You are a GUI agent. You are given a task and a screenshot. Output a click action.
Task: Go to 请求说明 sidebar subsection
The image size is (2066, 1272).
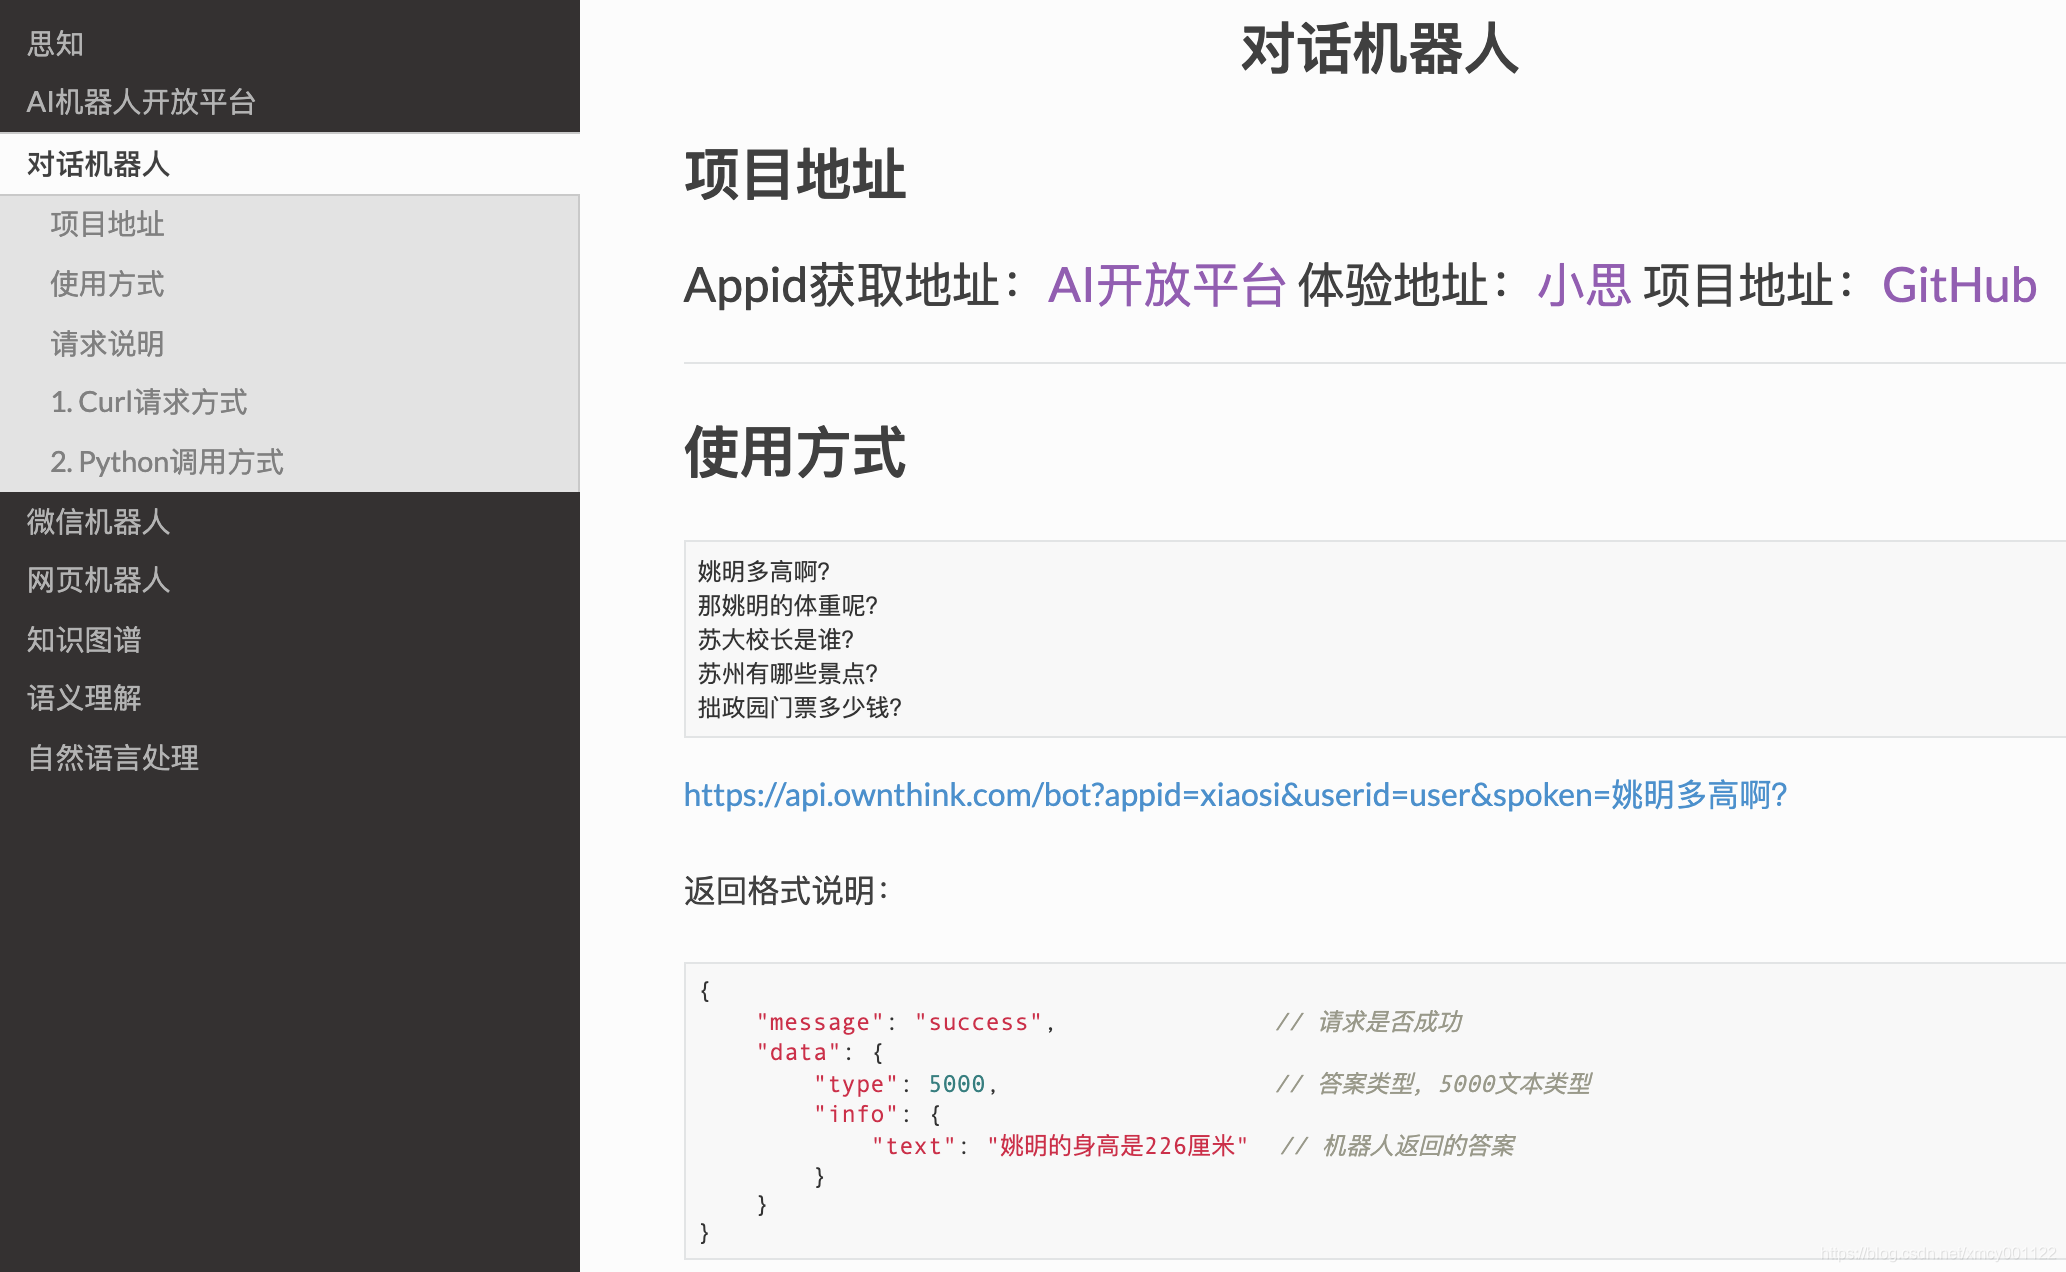(107, 344)
